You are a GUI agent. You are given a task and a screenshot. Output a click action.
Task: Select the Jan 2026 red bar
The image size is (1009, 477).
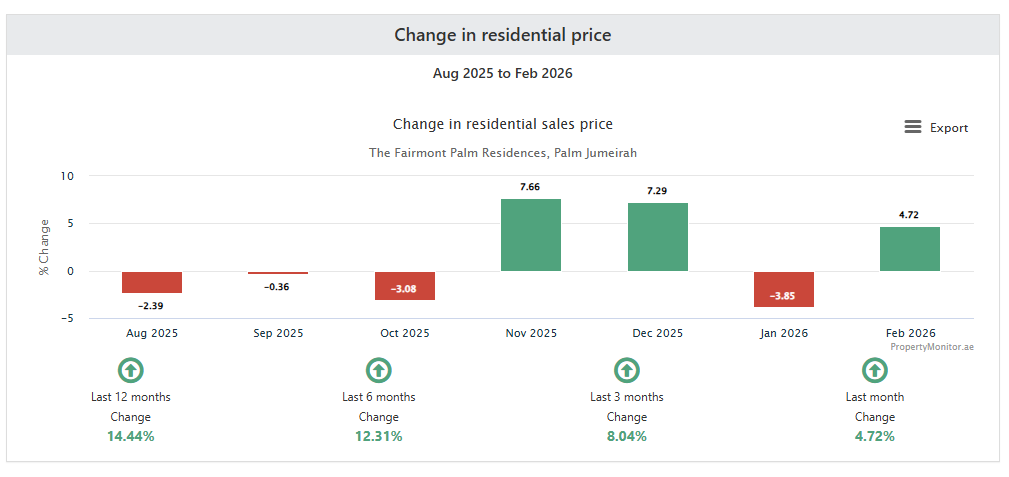click(784, 289)
